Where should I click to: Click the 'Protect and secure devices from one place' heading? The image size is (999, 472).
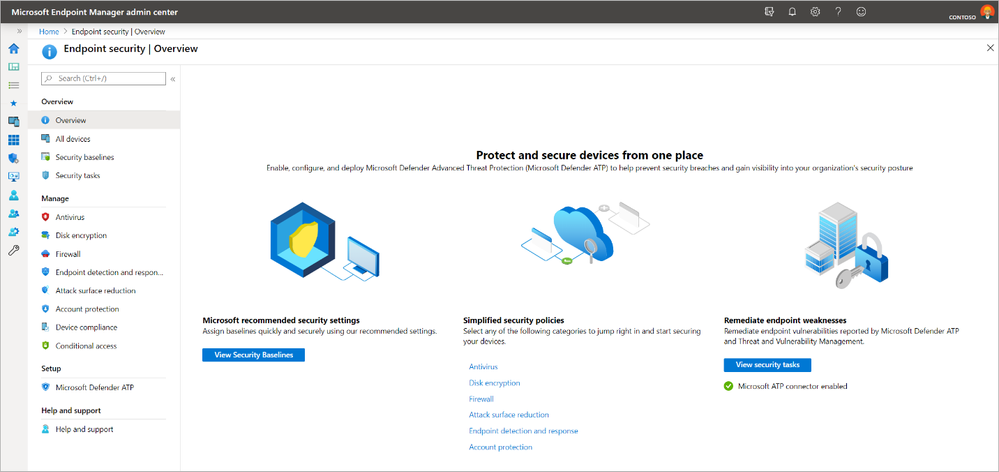click(x=590, y=155)
